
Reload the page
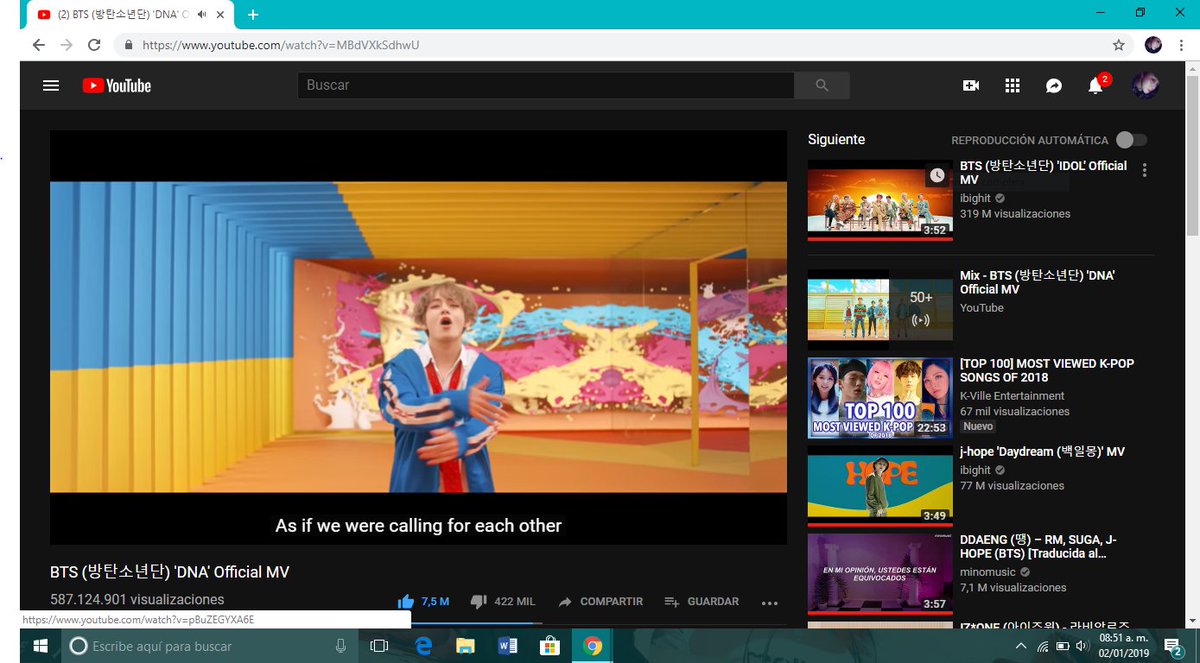click(94, 45)
